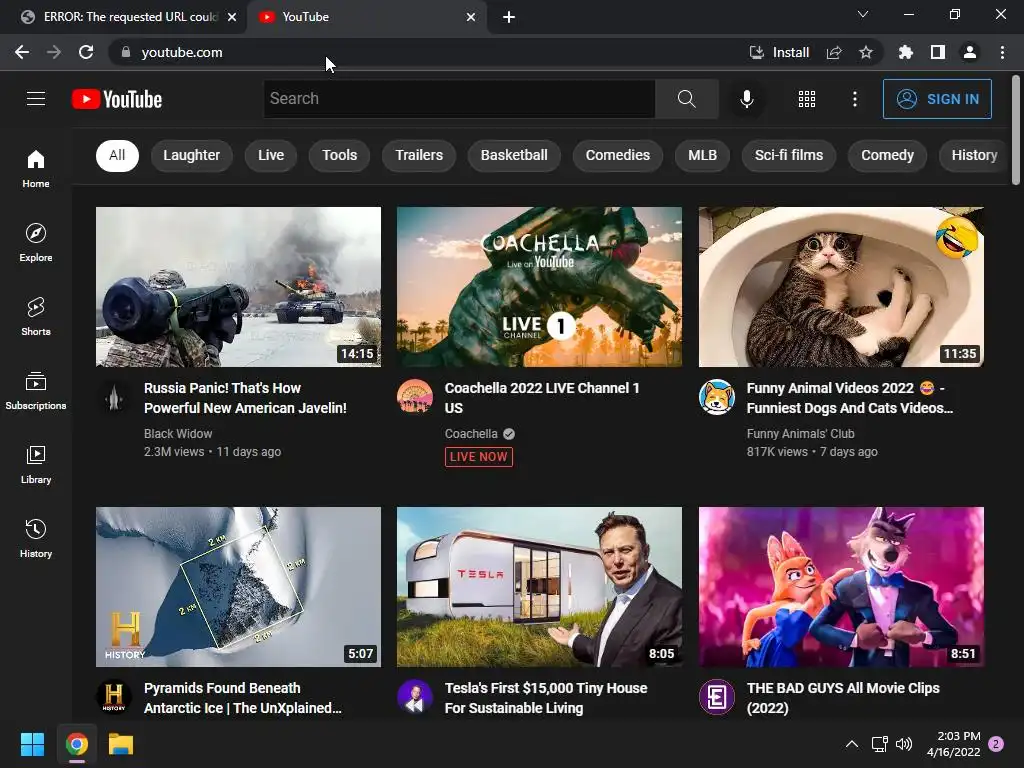Click the magnifier search button

pos(686,99)
